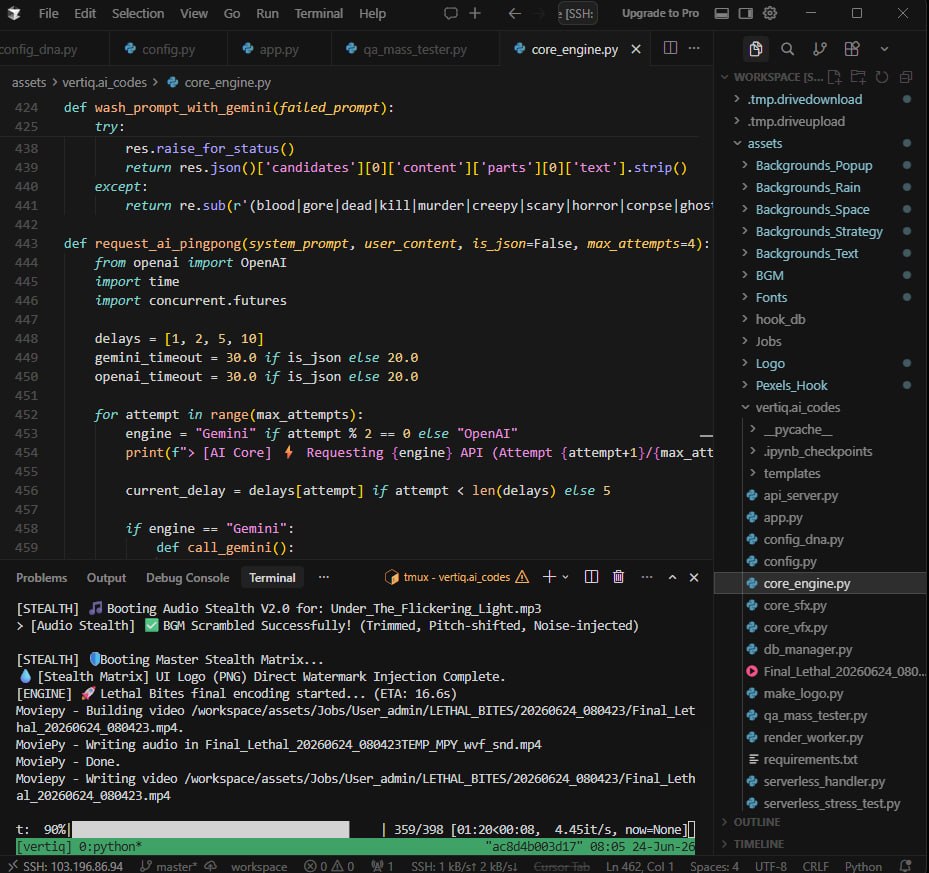Expand the Backgrounds_Popup folder
Viewport: 929px width, 873px height.
(x=813, y=166)
